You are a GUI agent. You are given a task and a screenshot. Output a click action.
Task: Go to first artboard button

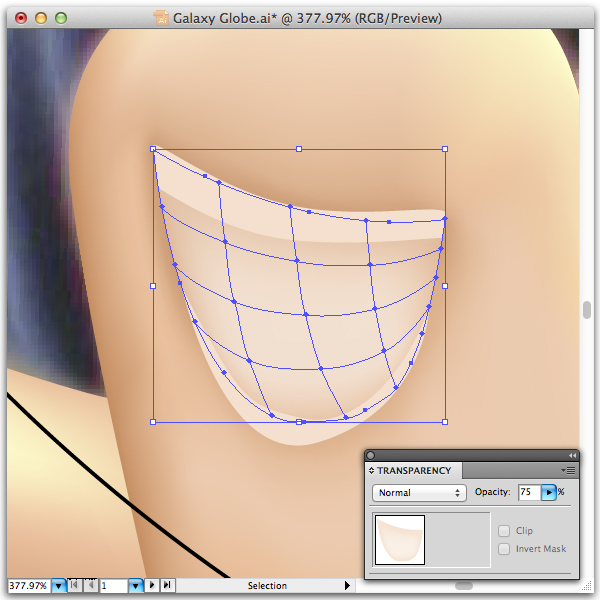[75, 585]
